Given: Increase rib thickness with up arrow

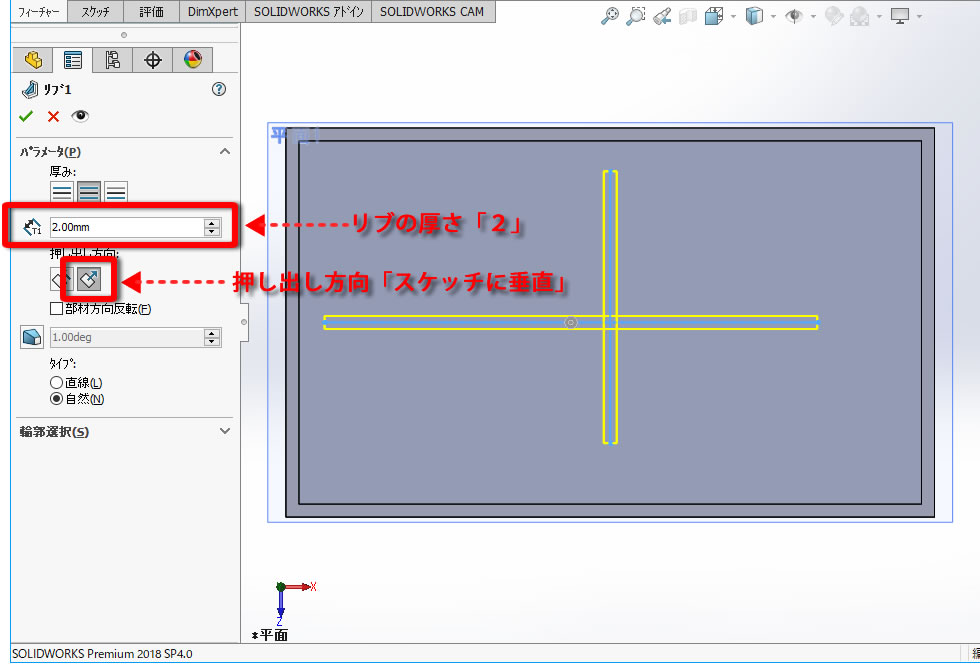Looking at the screenshot, I should pos(212,222).
